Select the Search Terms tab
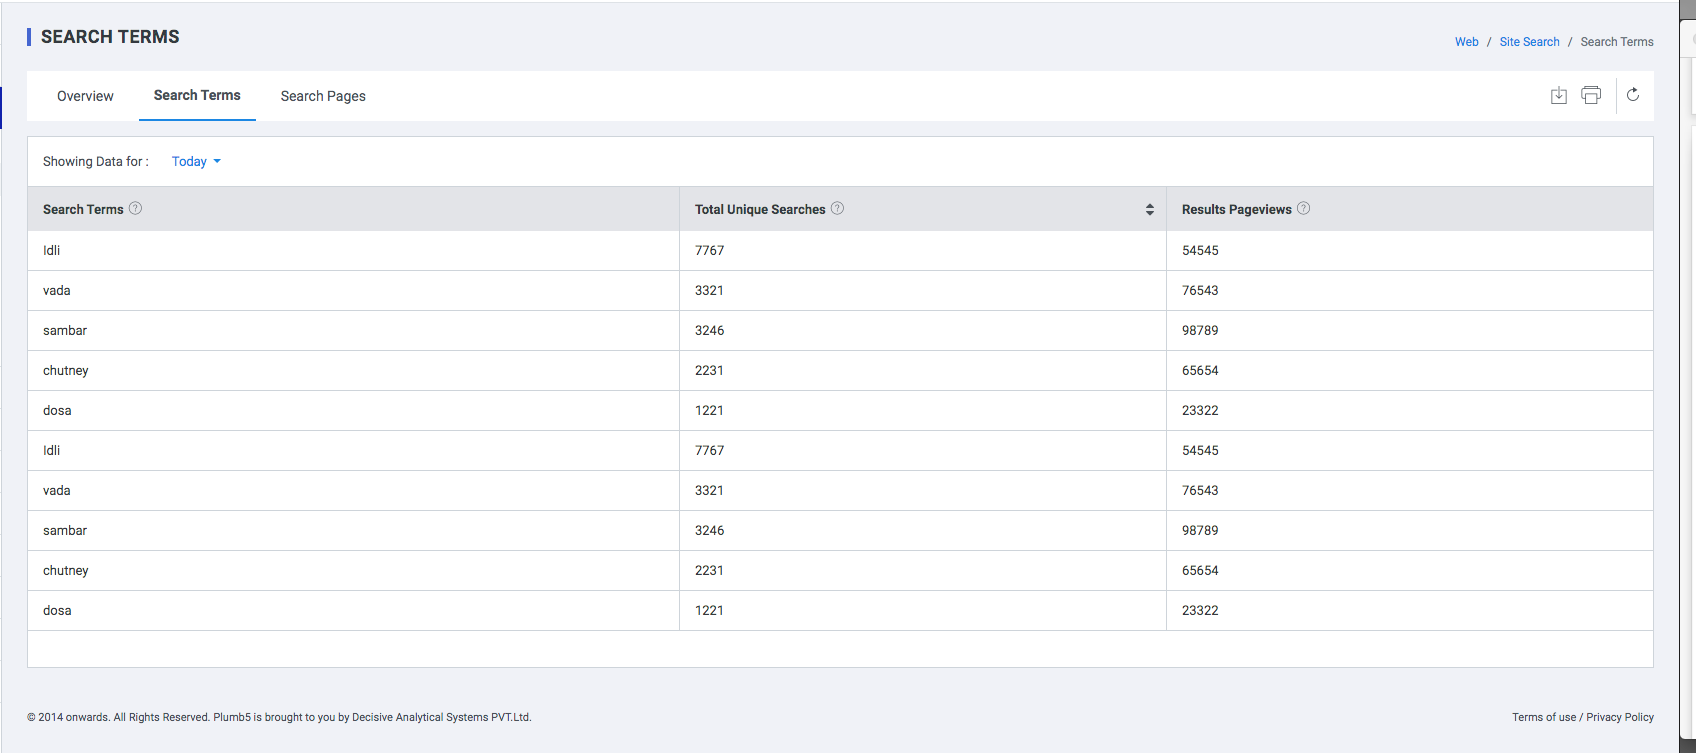 [197, 95]
